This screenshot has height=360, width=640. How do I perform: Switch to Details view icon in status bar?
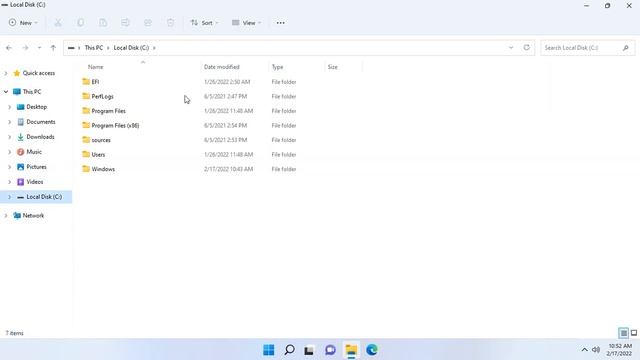pos(623,333)
